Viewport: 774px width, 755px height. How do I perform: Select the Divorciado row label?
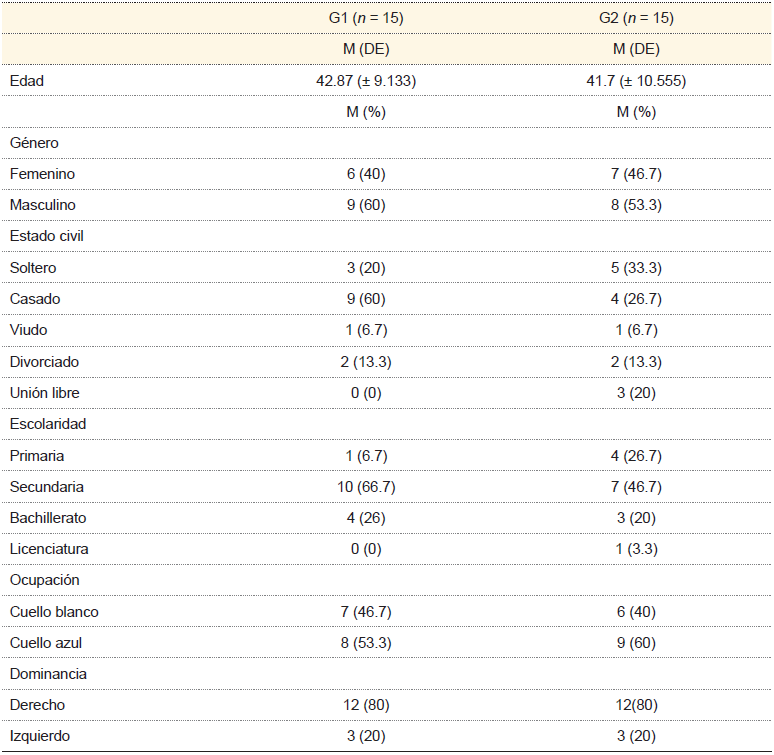point(44,362)
